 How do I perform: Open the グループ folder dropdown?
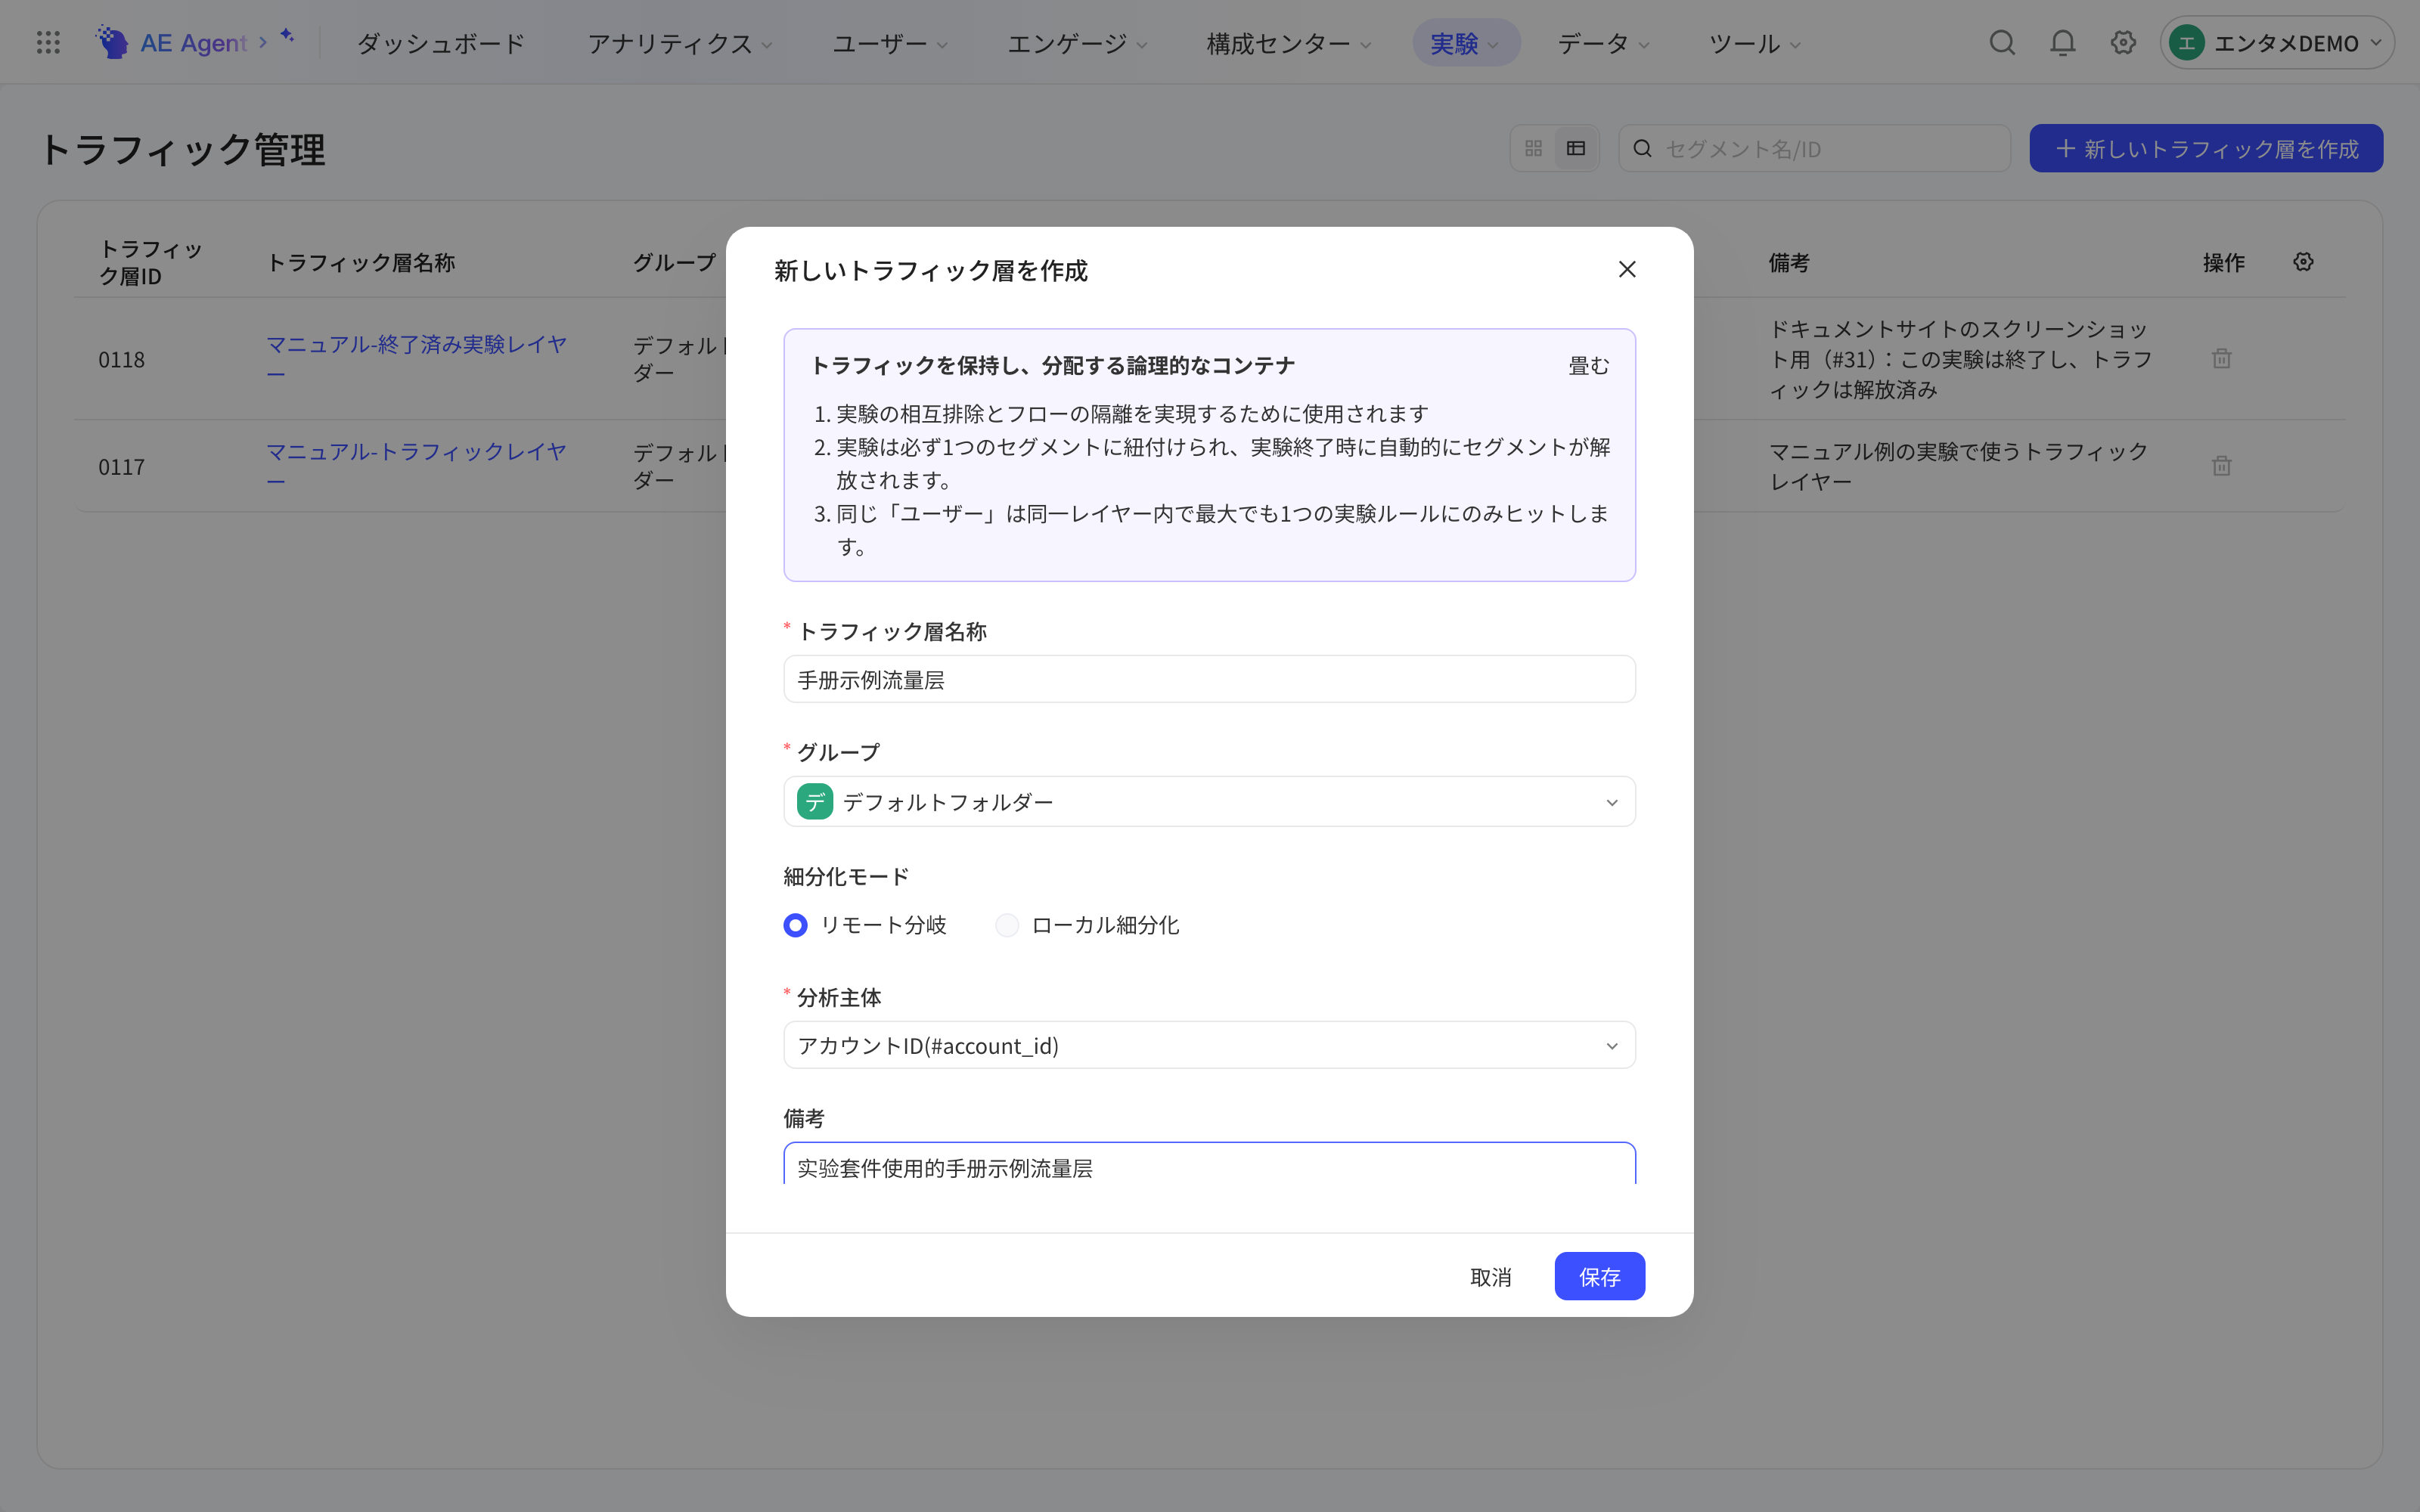[x=1209, y=801]
